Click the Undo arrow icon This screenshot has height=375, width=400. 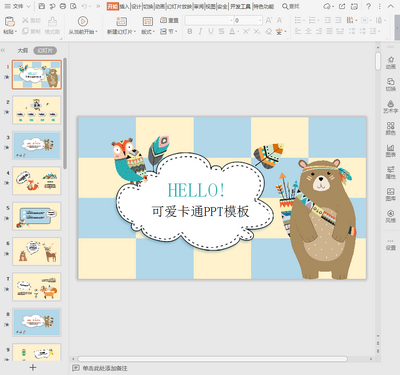(x=84, y=6)
